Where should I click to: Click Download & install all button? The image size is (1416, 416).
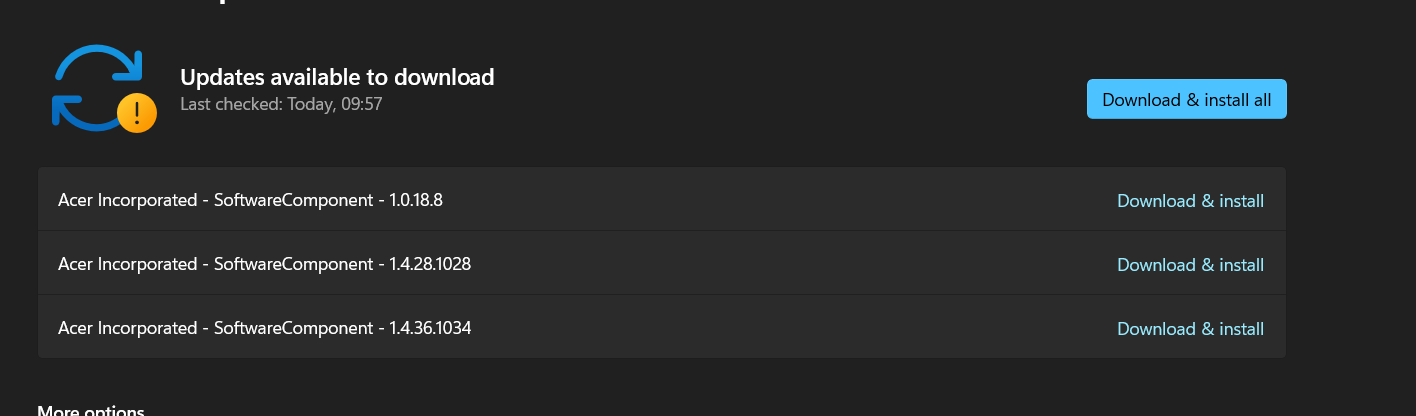click(1186, 99)
